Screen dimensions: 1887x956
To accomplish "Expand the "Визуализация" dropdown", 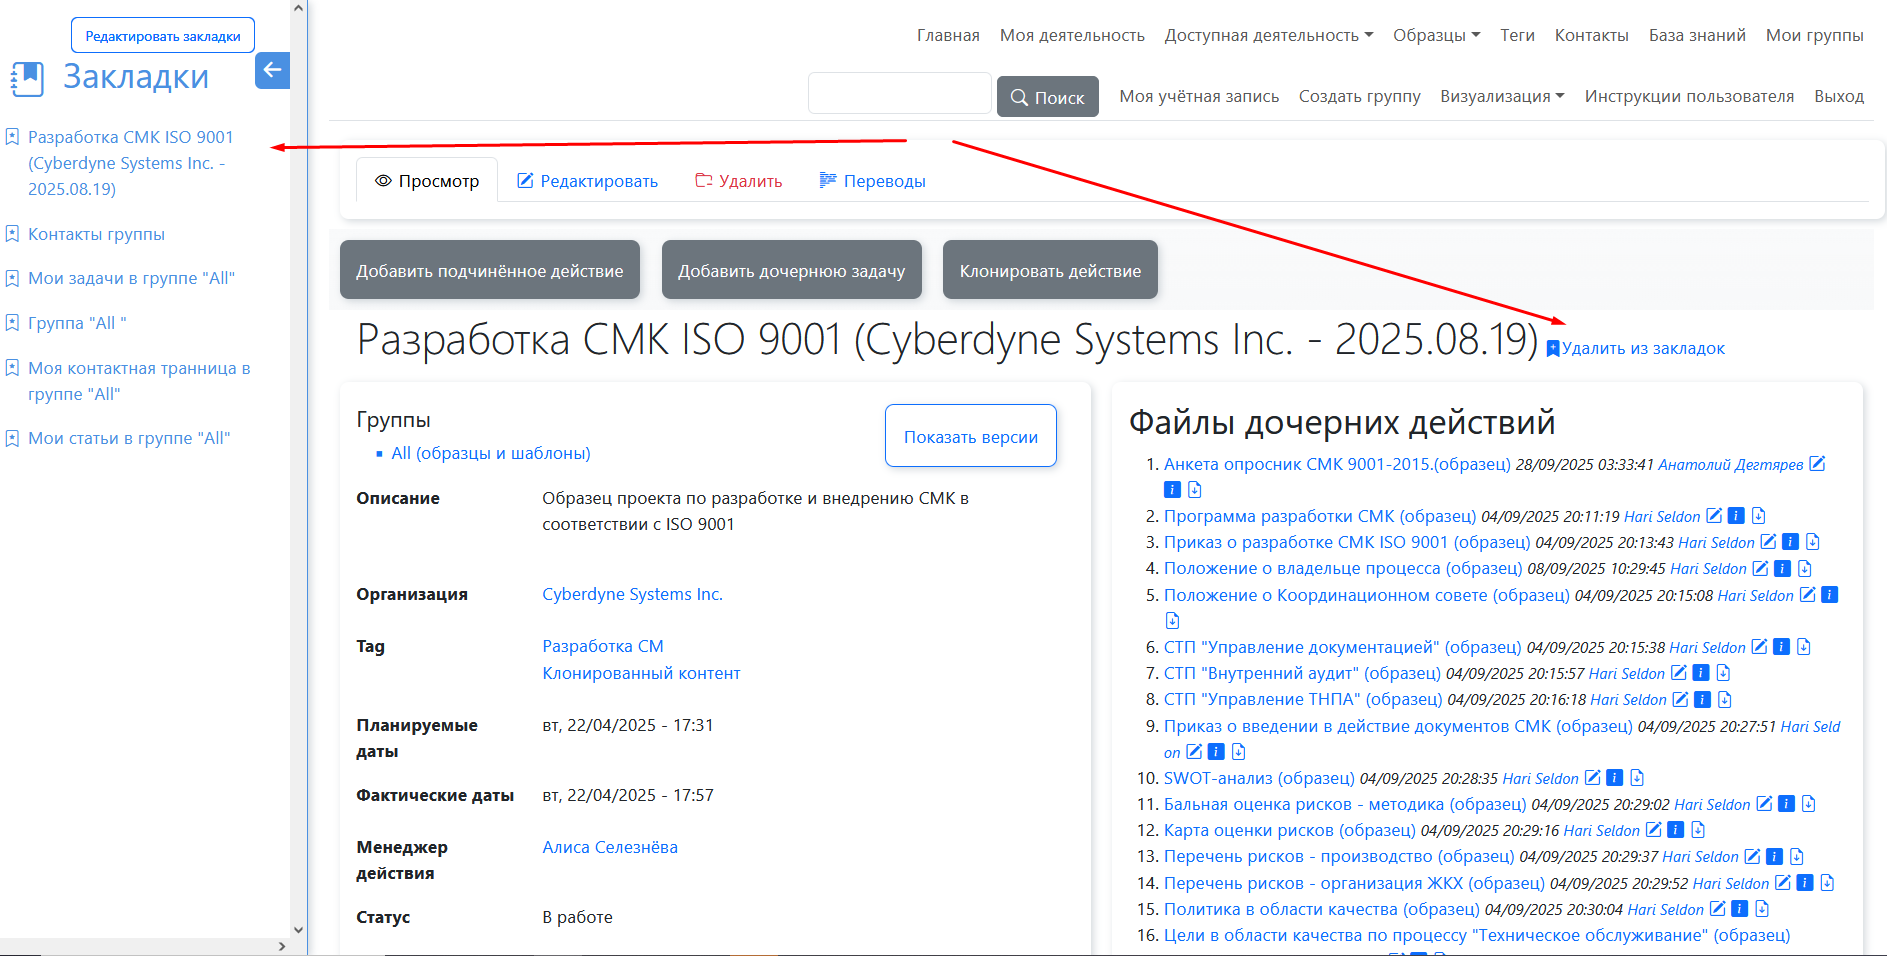I will click(1501, 96).
